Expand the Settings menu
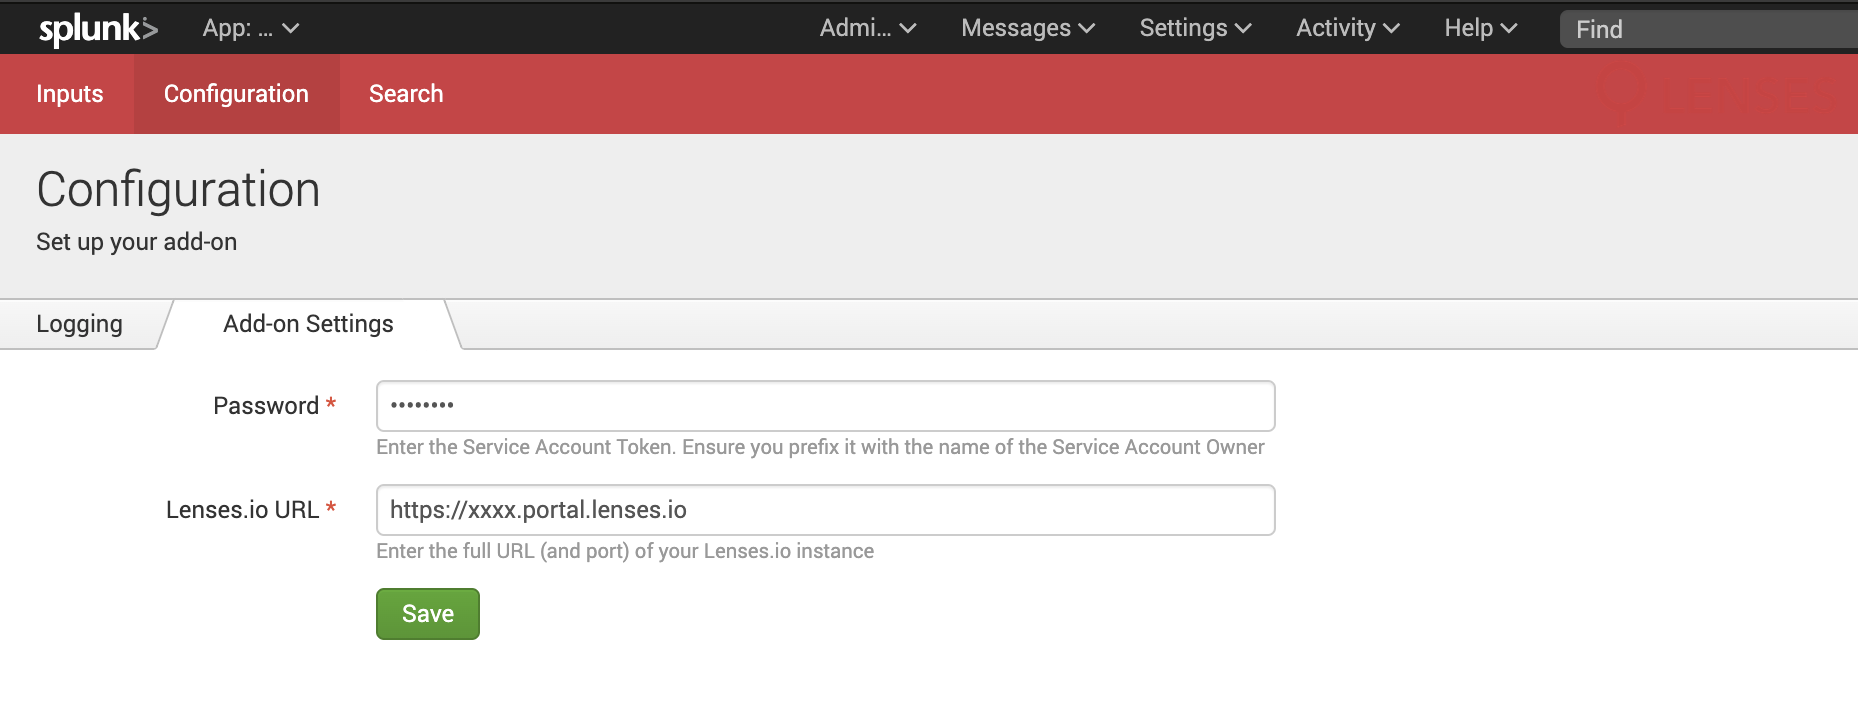This screenshot has width=1858, height=712. point(1195,28)
